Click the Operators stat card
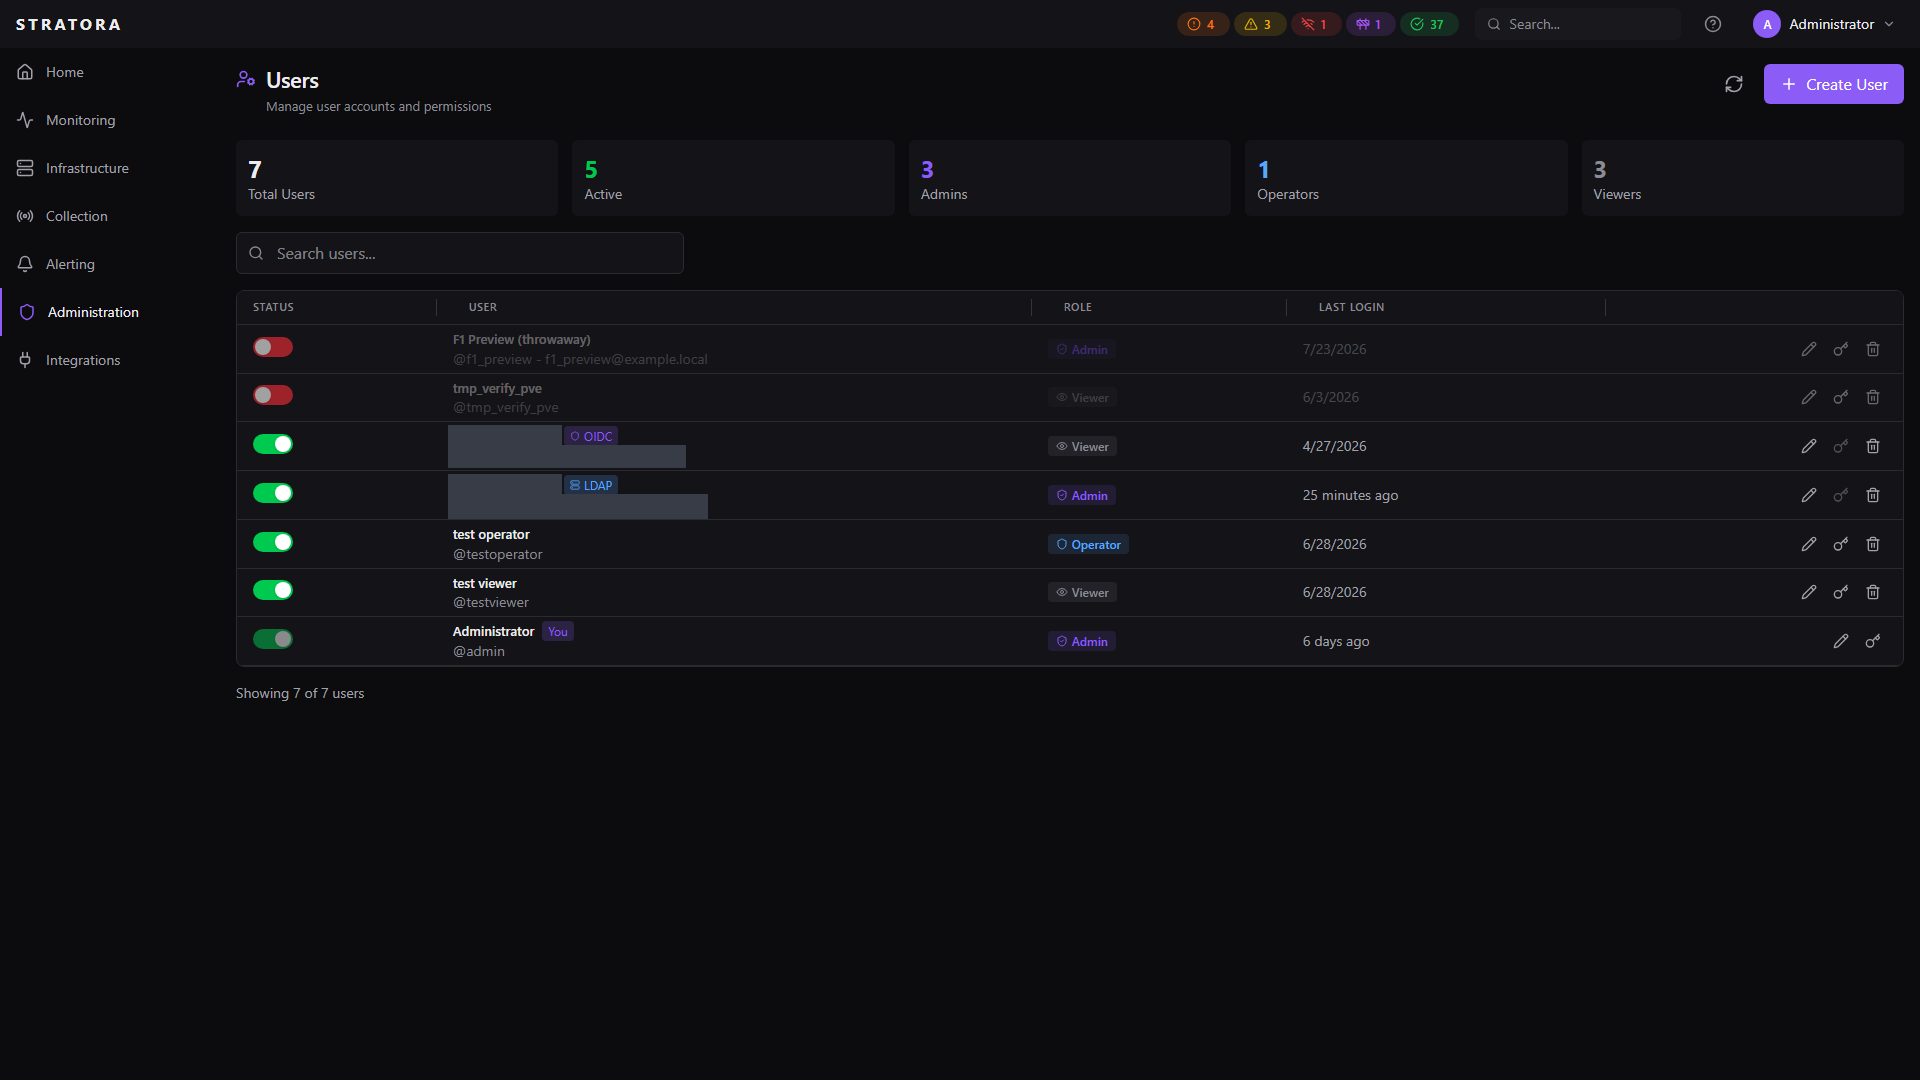Viewport: 1920px width, 1080px height. coord(1406,178)
